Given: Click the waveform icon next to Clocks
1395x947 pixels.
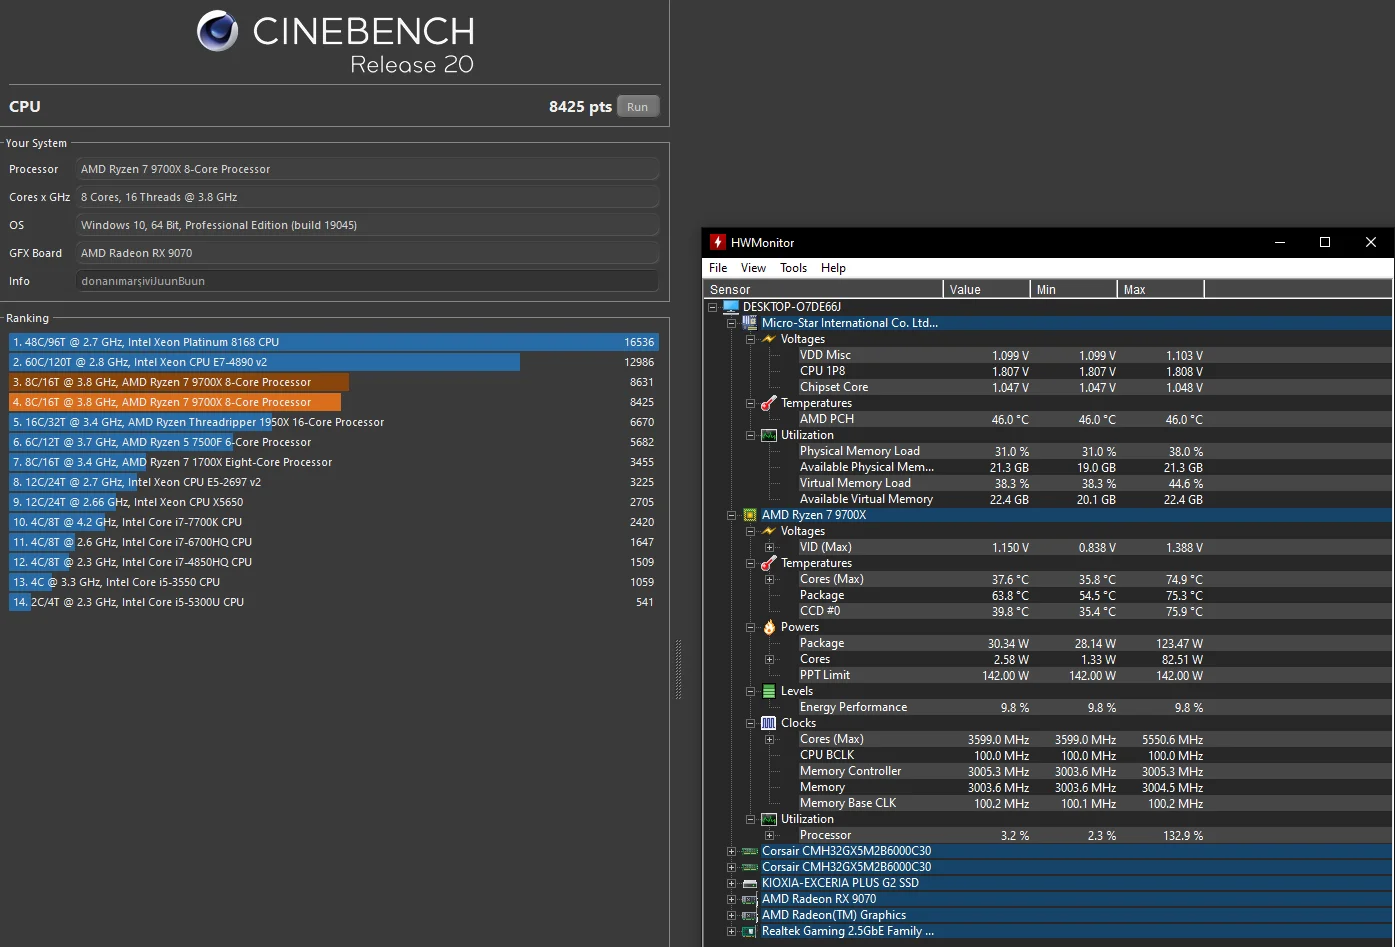Looking at the screenshot, I should coord(769,723).
